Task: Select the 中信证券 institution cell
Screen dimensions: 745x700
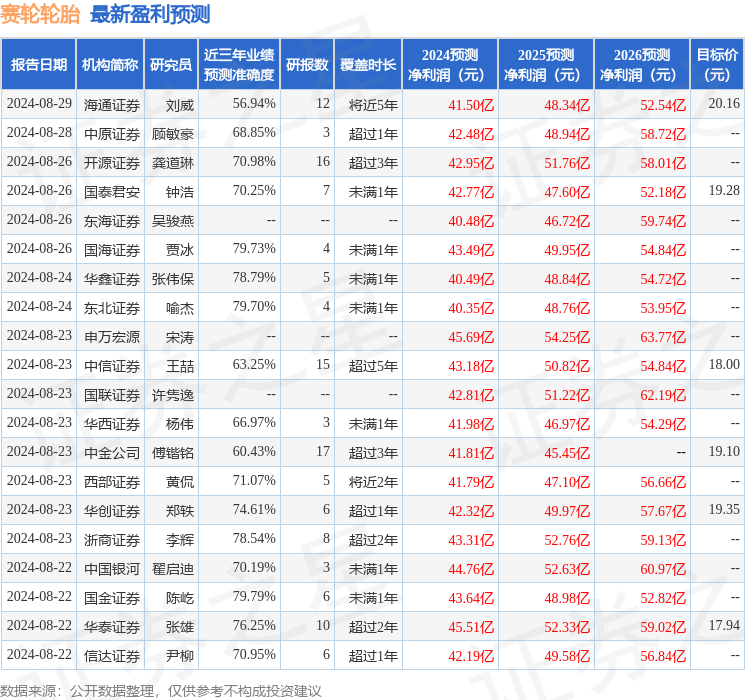Action: coord(112,366)
